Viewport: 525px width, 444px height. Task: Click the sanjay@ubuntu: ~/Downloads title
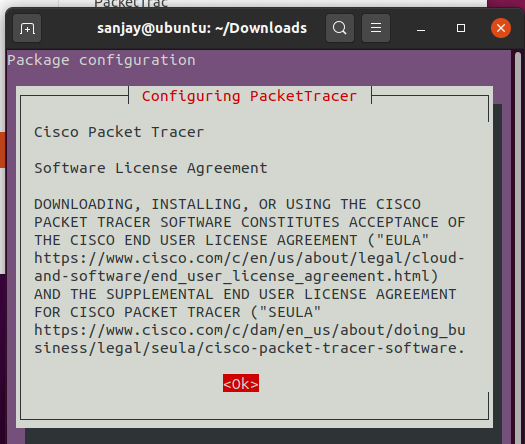pos(202,28)
